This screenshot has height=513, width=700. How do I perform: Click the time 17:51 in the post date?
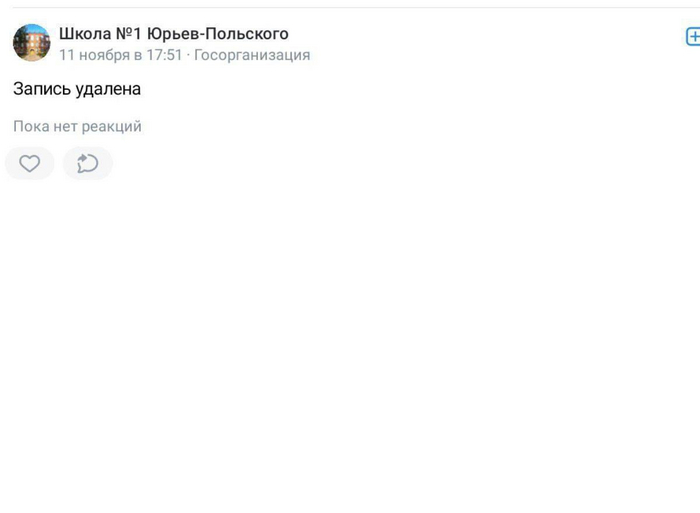pos(164,55)
